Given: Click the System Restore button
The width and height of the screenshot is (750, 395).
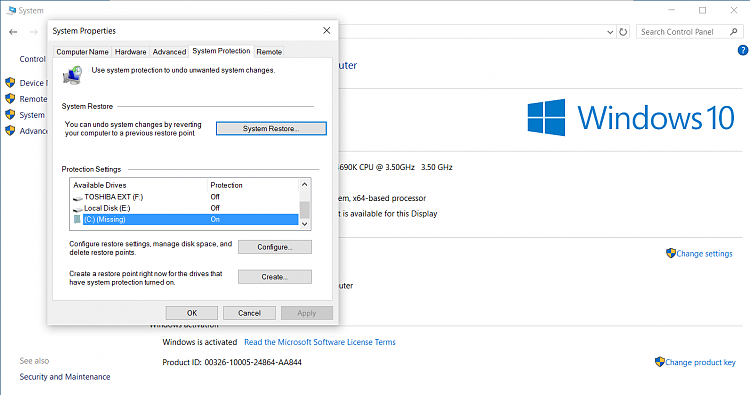Looking at the screenshot, I should click(x=271, y=129).
